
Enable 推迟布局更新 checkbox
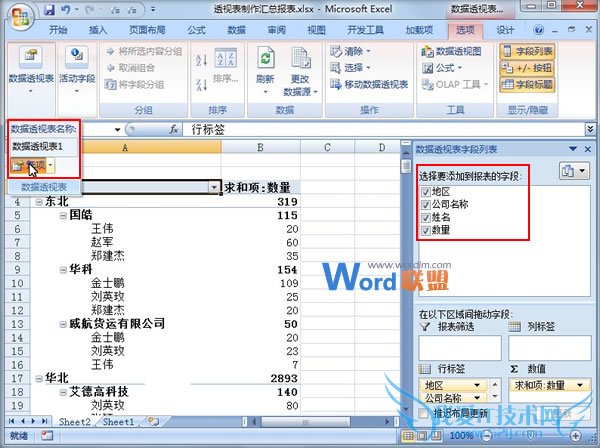click(x=423, y=413)
